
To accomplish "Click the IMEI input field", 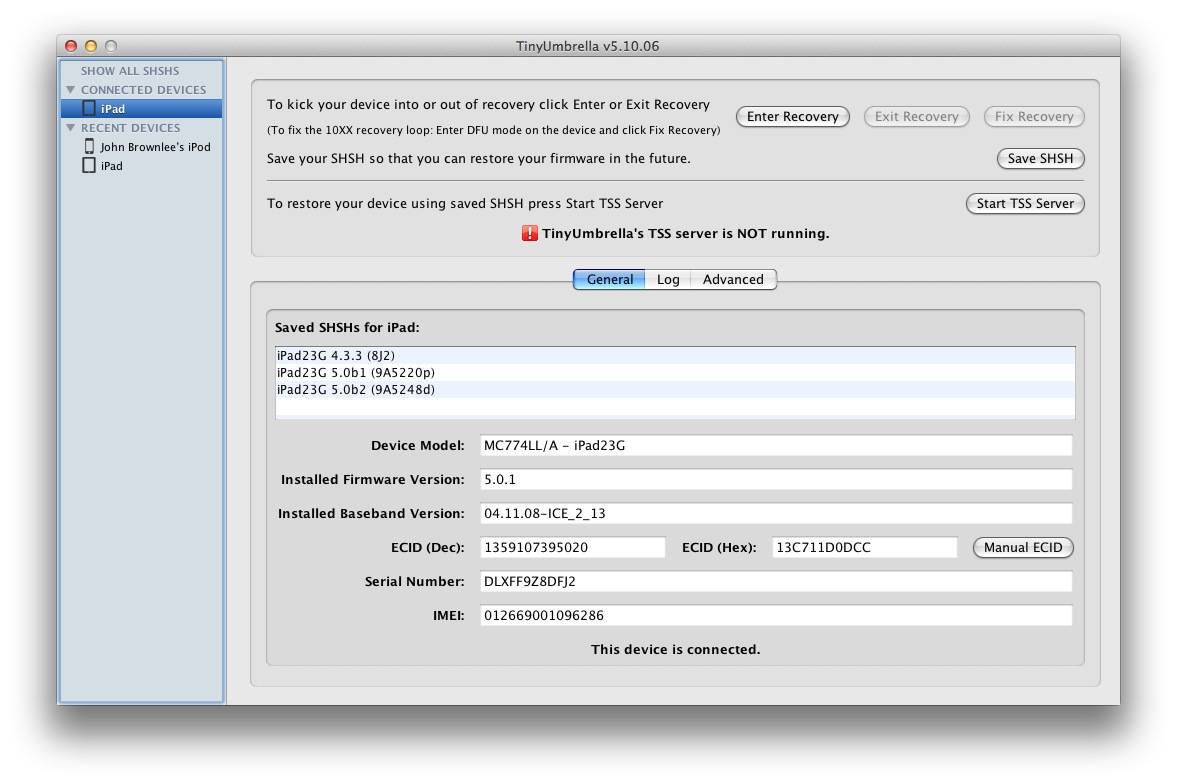I will [x=775, y=615].
